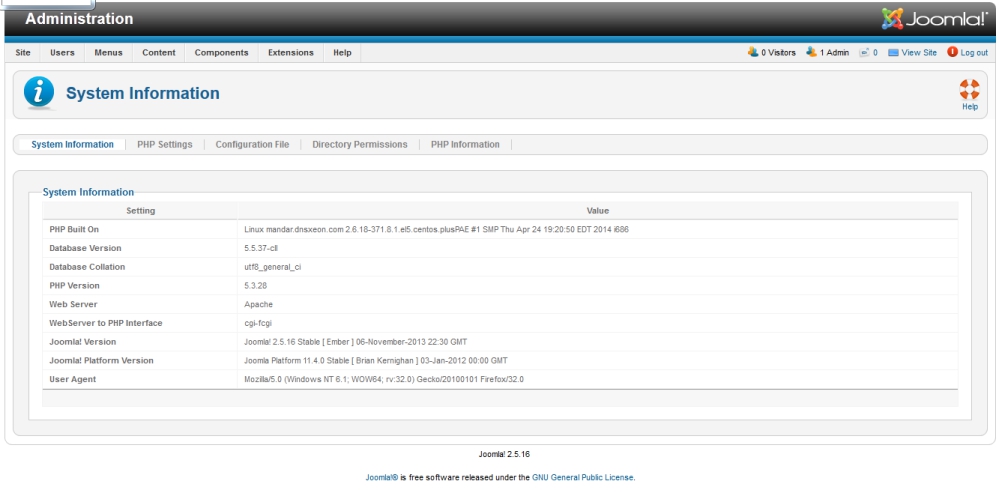
Task: Click the Setting column header
Action: click(x=140, y=211)
